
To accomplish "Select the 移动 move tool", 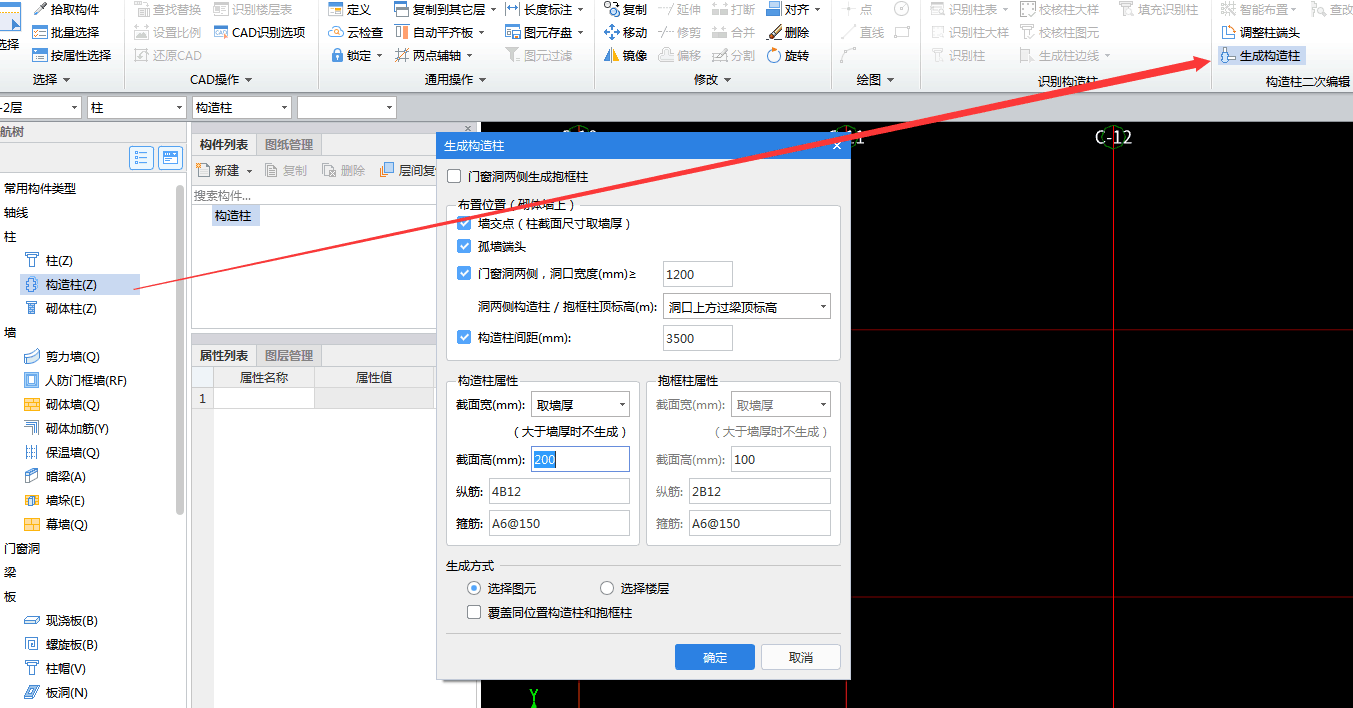I will point(626,32).
